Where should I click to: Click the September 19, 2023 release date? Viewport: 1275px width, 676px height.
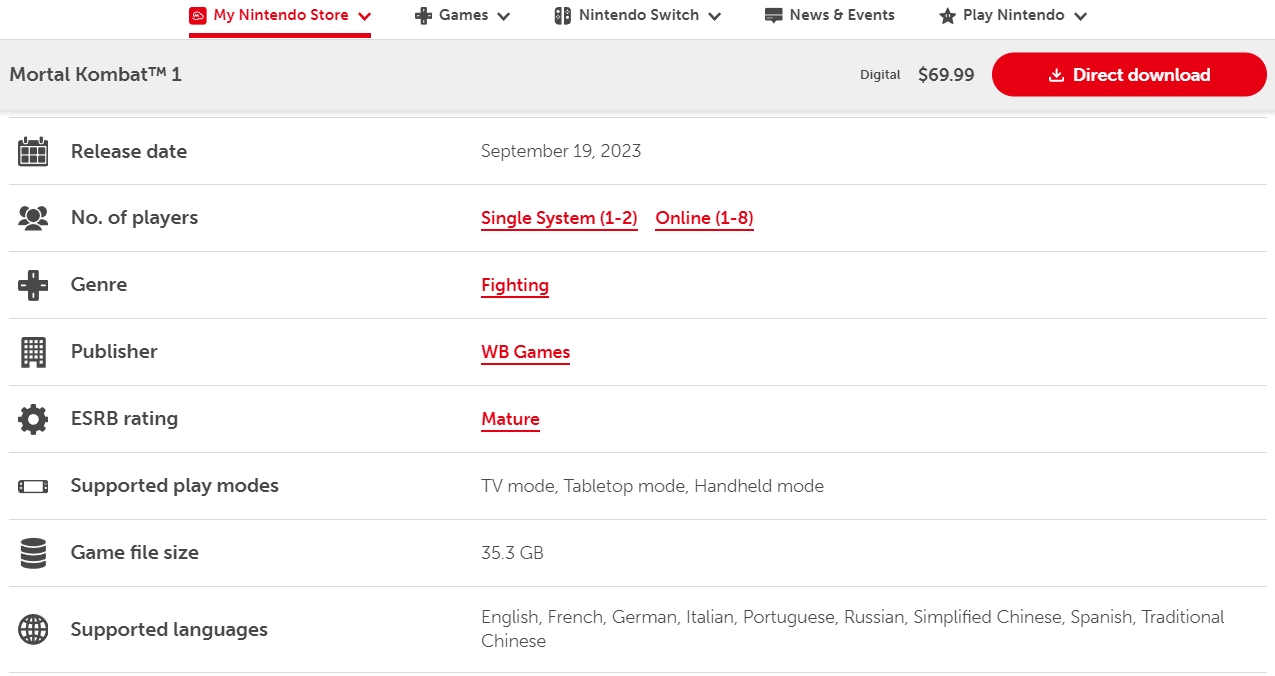561,152
